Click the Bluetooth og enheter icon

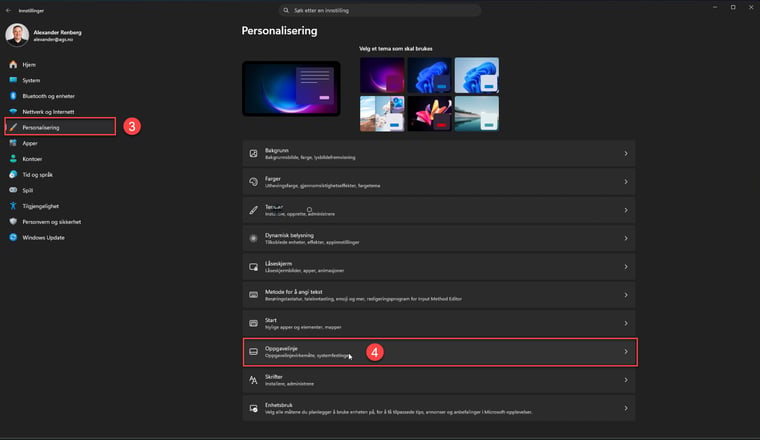(x=13, y=96)
